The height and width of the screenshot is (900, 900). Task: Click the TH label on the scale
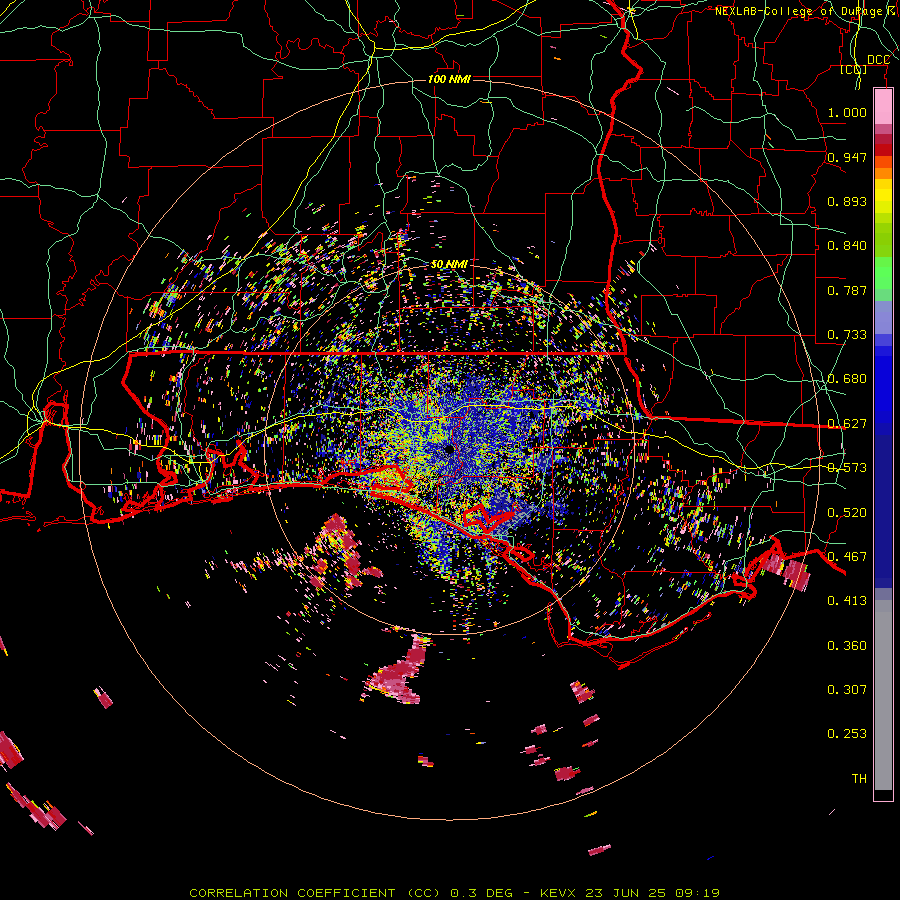[x=859, y=779]
